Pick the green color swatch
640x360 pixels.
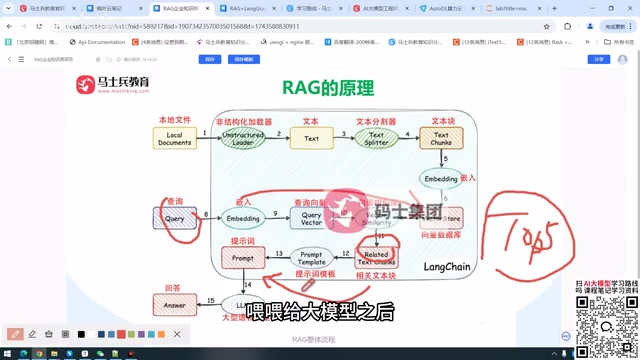[x=131, y=334]
